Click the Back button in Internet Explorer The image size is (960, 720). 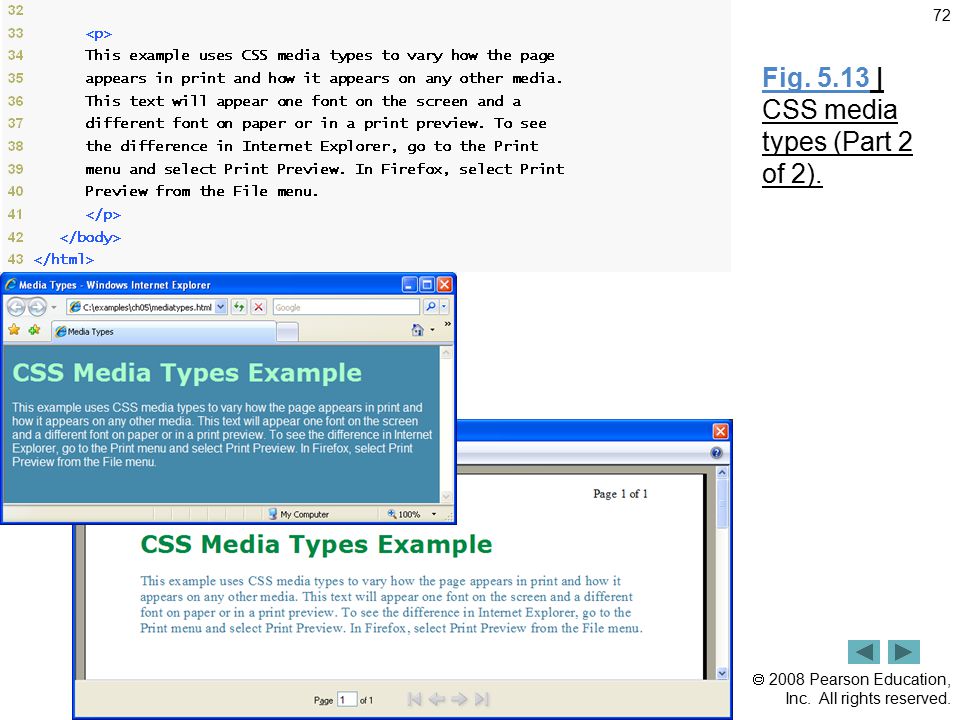(16, 307)
